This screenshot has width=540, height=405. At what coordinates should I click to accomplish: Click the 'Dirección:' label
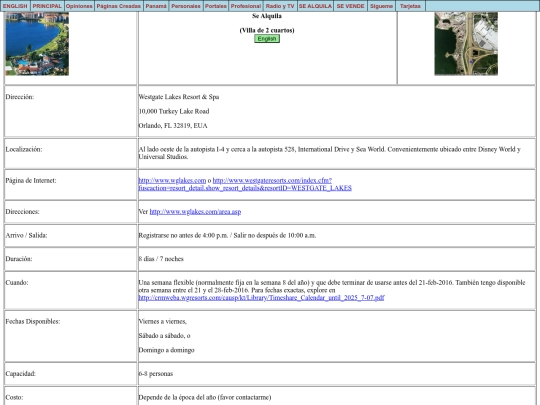pos(20,97)
